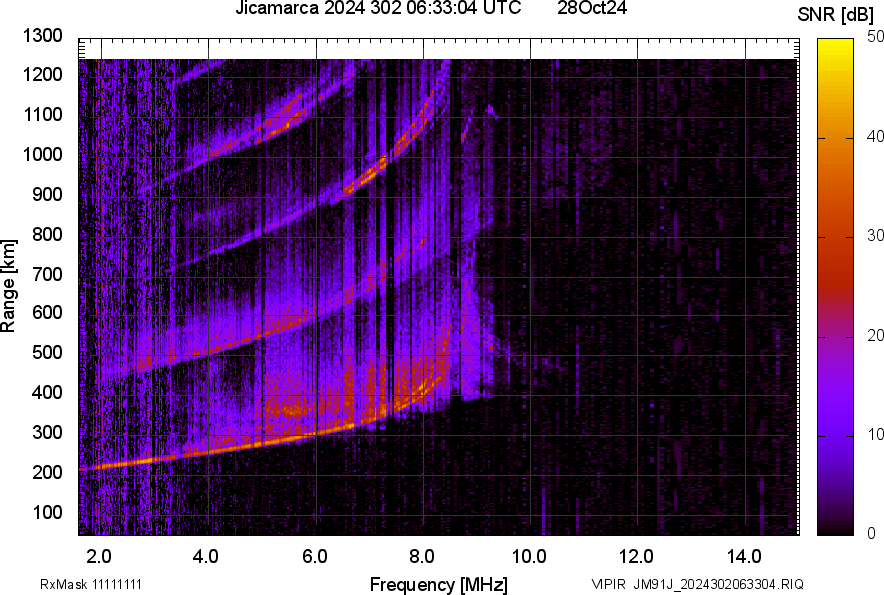This screenshot has width=884, height=595.
Task: Click the range axis label '200'
Action: coord(47,473)
